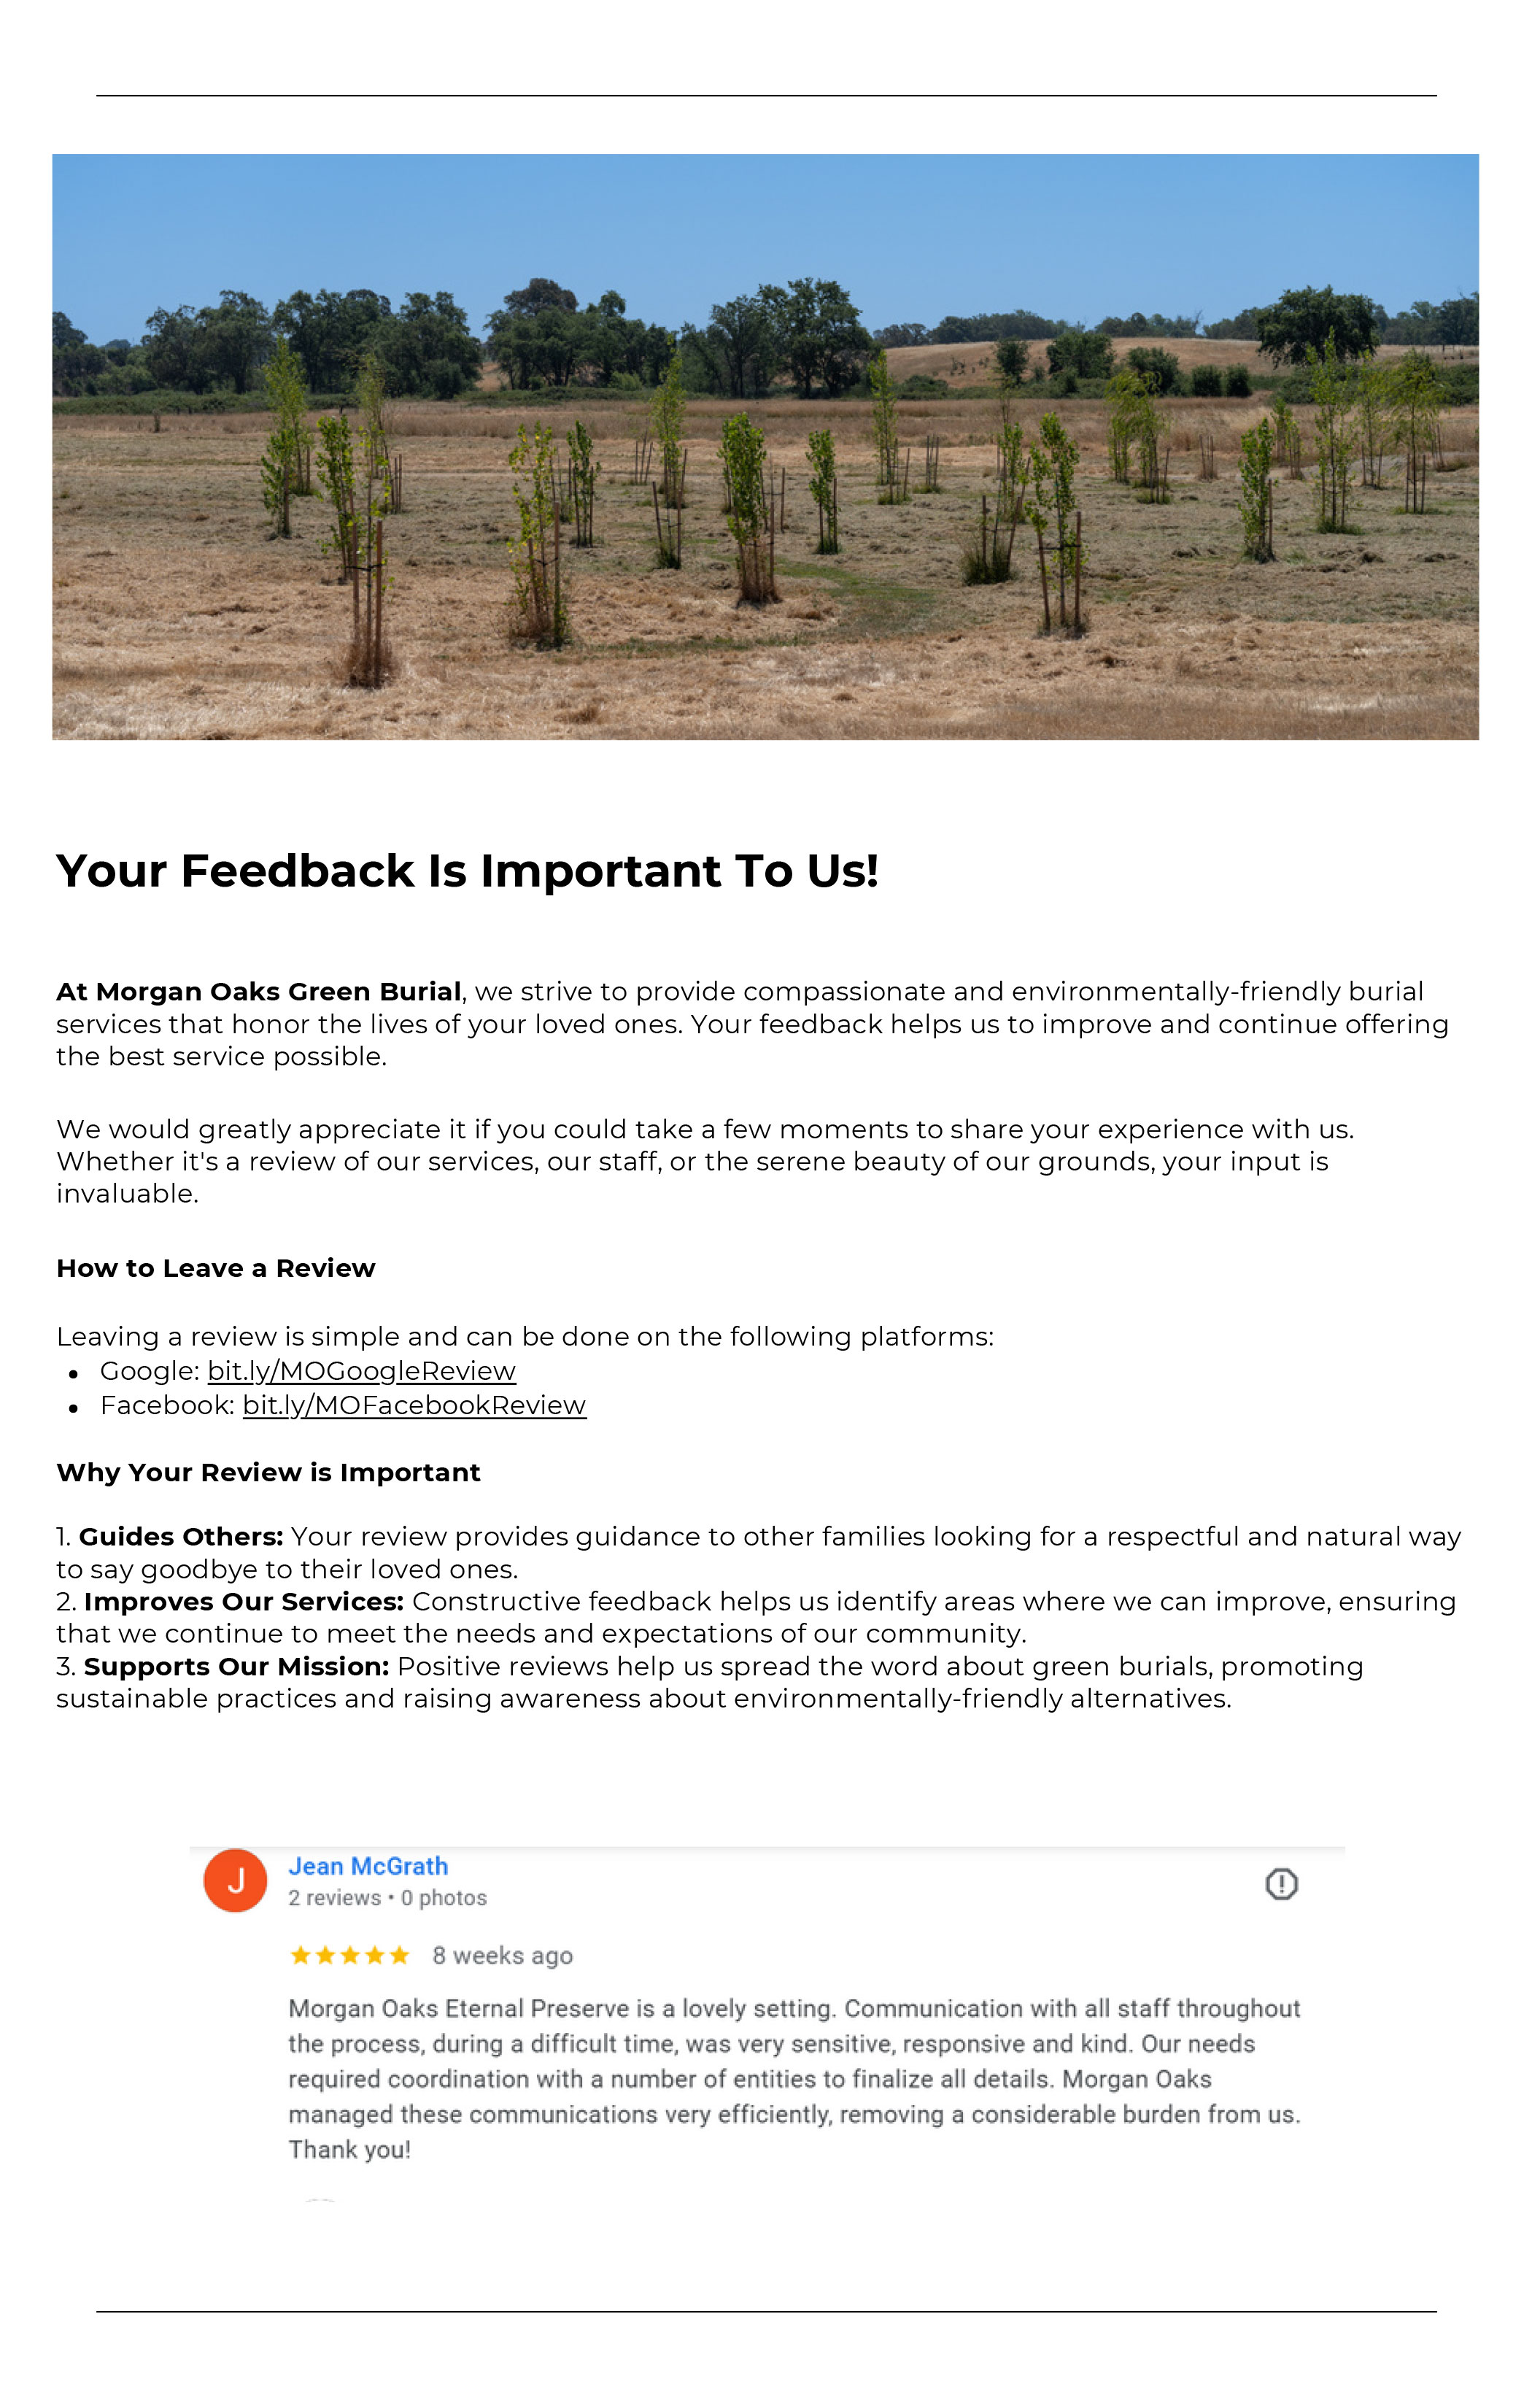The image size is (1532, 2408).
Task: Click "Thank you!" at the review's end
Action: (349, 2150)
